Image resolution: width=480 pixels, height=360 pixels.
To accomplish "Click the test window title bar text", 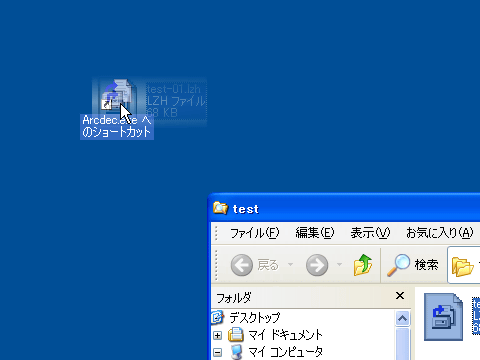I will (x=246, y=209).
